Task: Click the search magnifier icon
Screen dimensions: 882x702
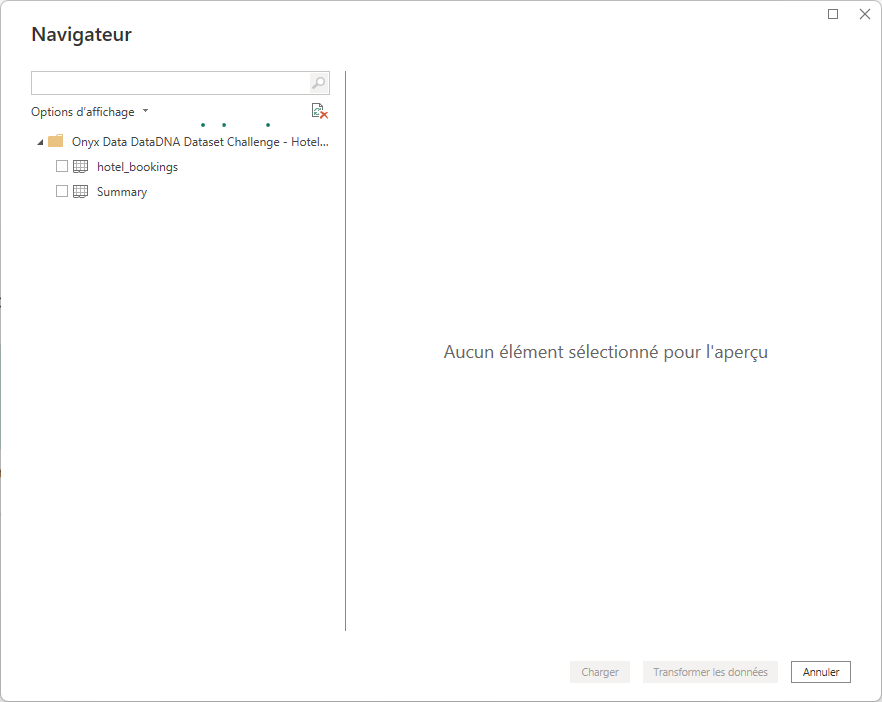Action: click(x=319, y=83)
